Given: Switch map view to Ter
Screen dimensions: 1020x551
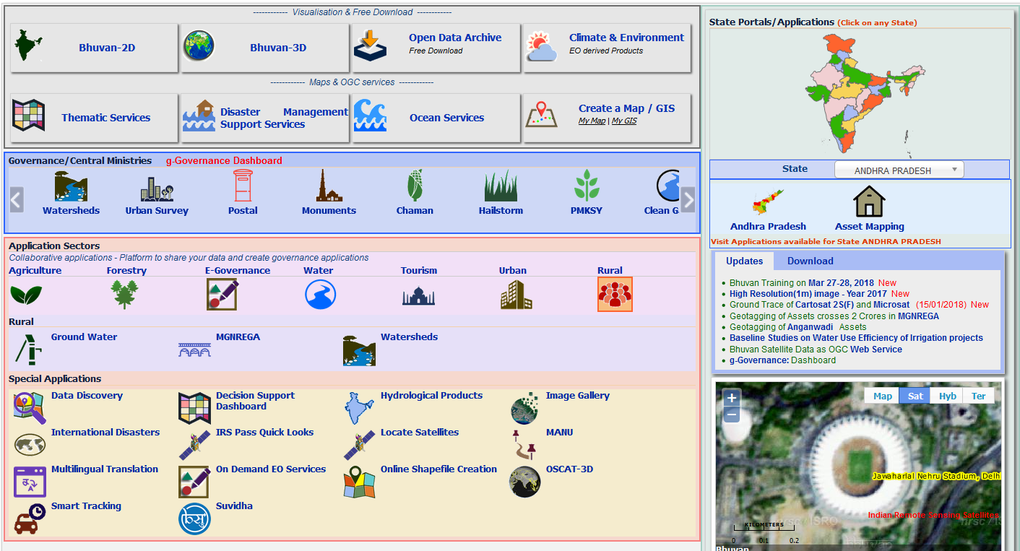Looking at the screenshot, I should pyautogui.click(x=978, y=396).
